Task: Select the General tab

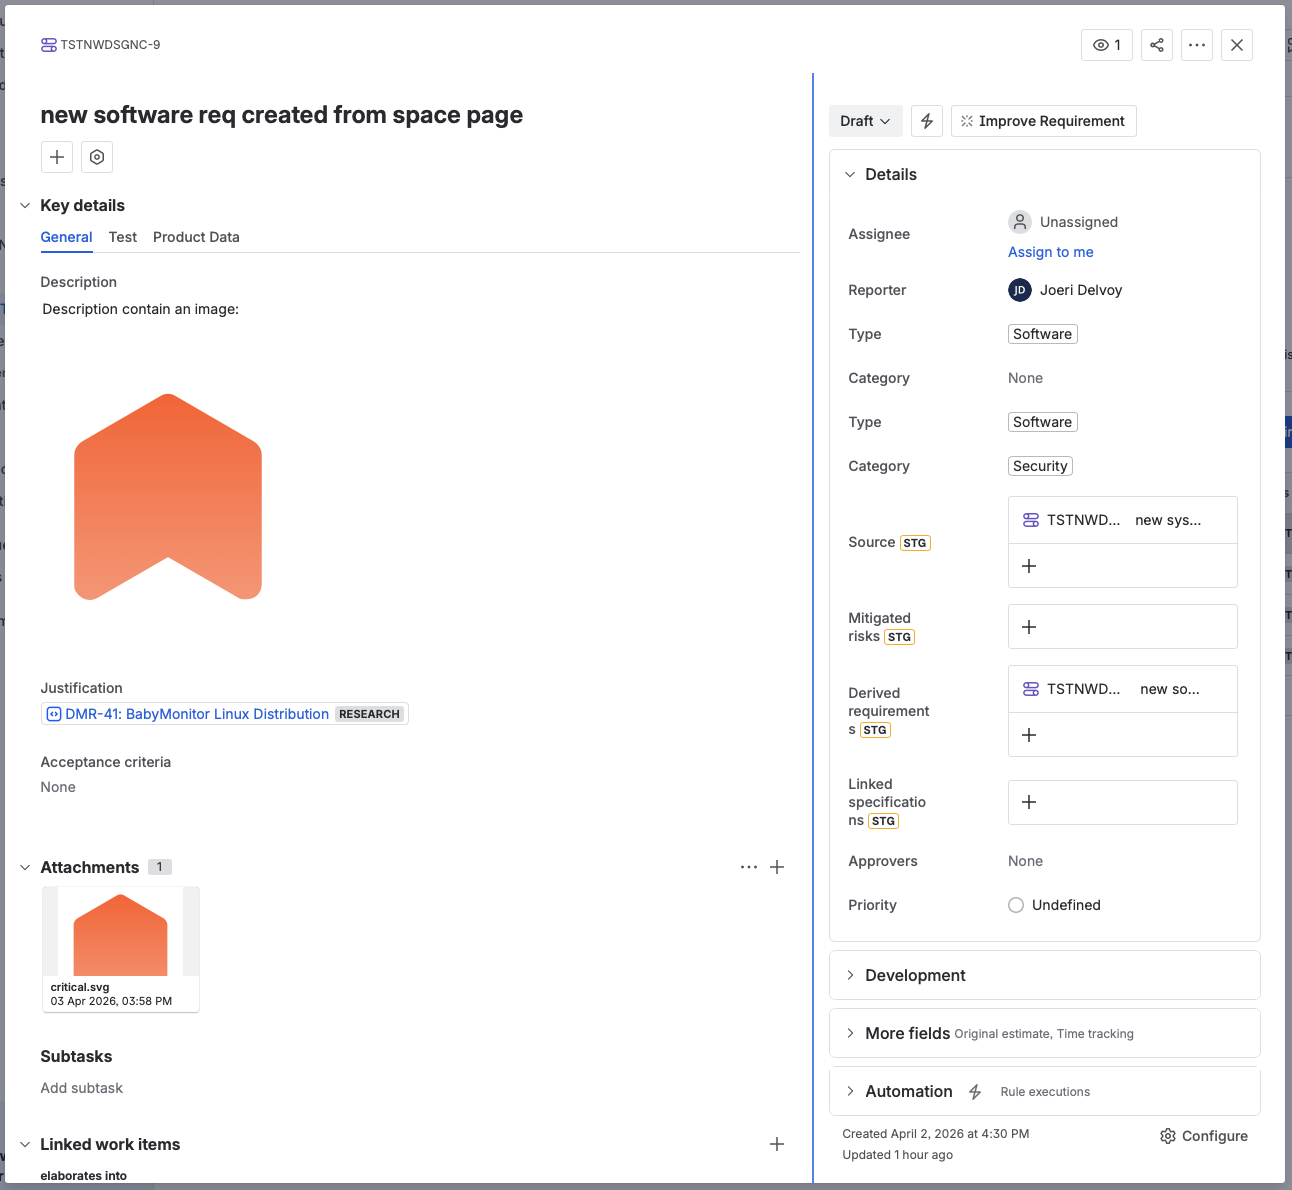Action: (x=66, y=237)
